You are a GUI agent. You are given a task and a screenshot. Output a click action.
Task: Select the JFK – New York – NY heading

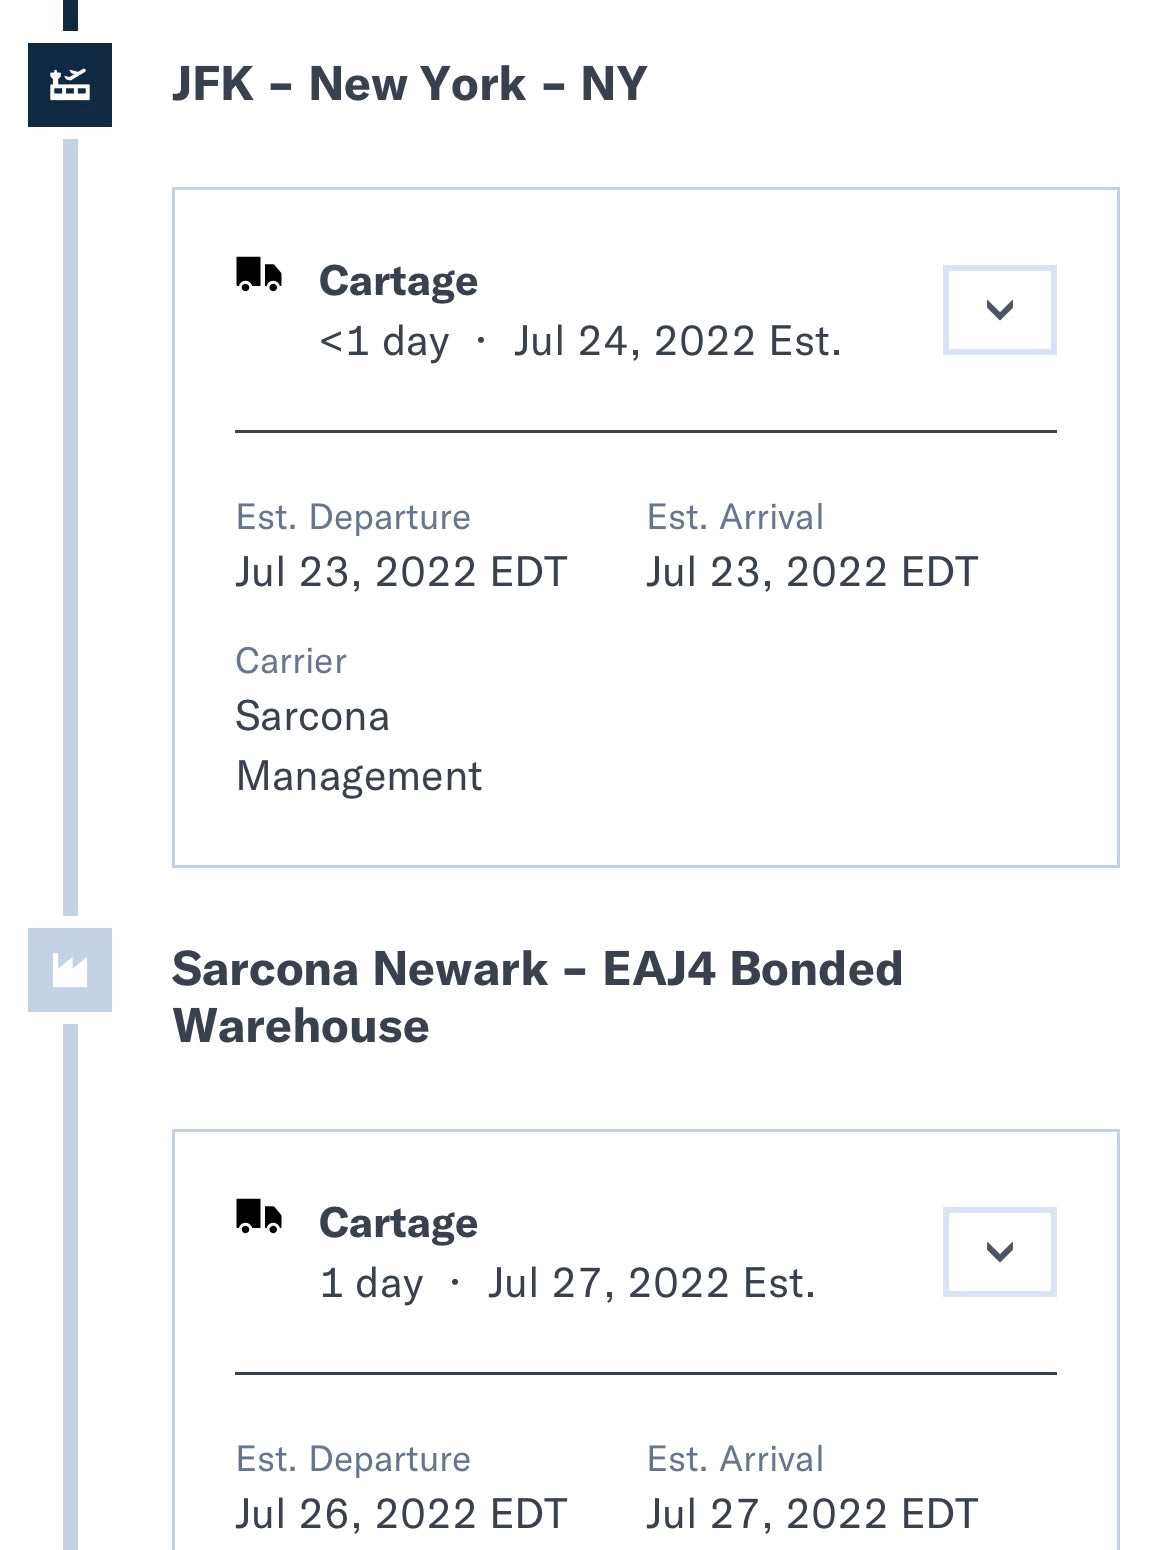coord(409,84)
